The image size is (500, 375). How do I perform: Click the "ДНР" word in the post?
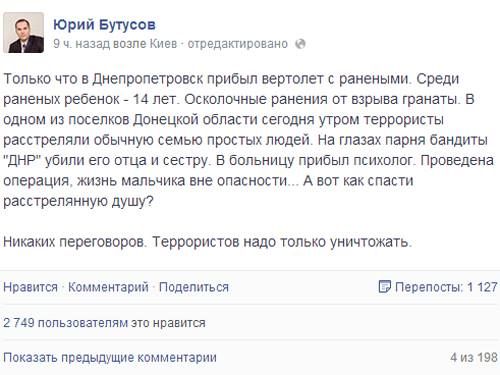pyautogui.click(x=22, y=160)
